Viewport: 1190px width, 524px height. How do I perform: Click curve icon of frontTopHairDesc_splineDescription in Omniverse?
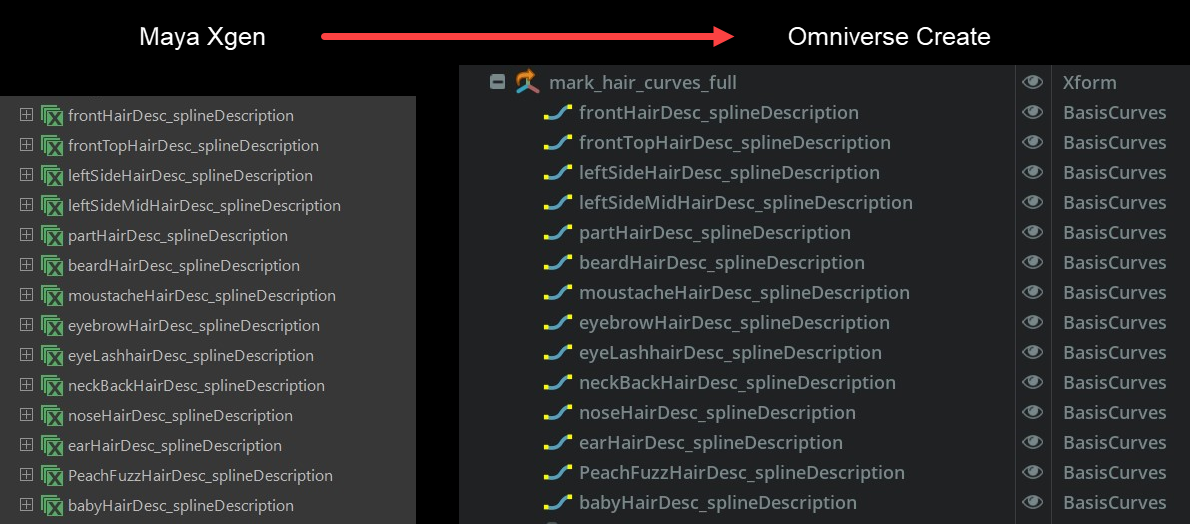point(557,143)
